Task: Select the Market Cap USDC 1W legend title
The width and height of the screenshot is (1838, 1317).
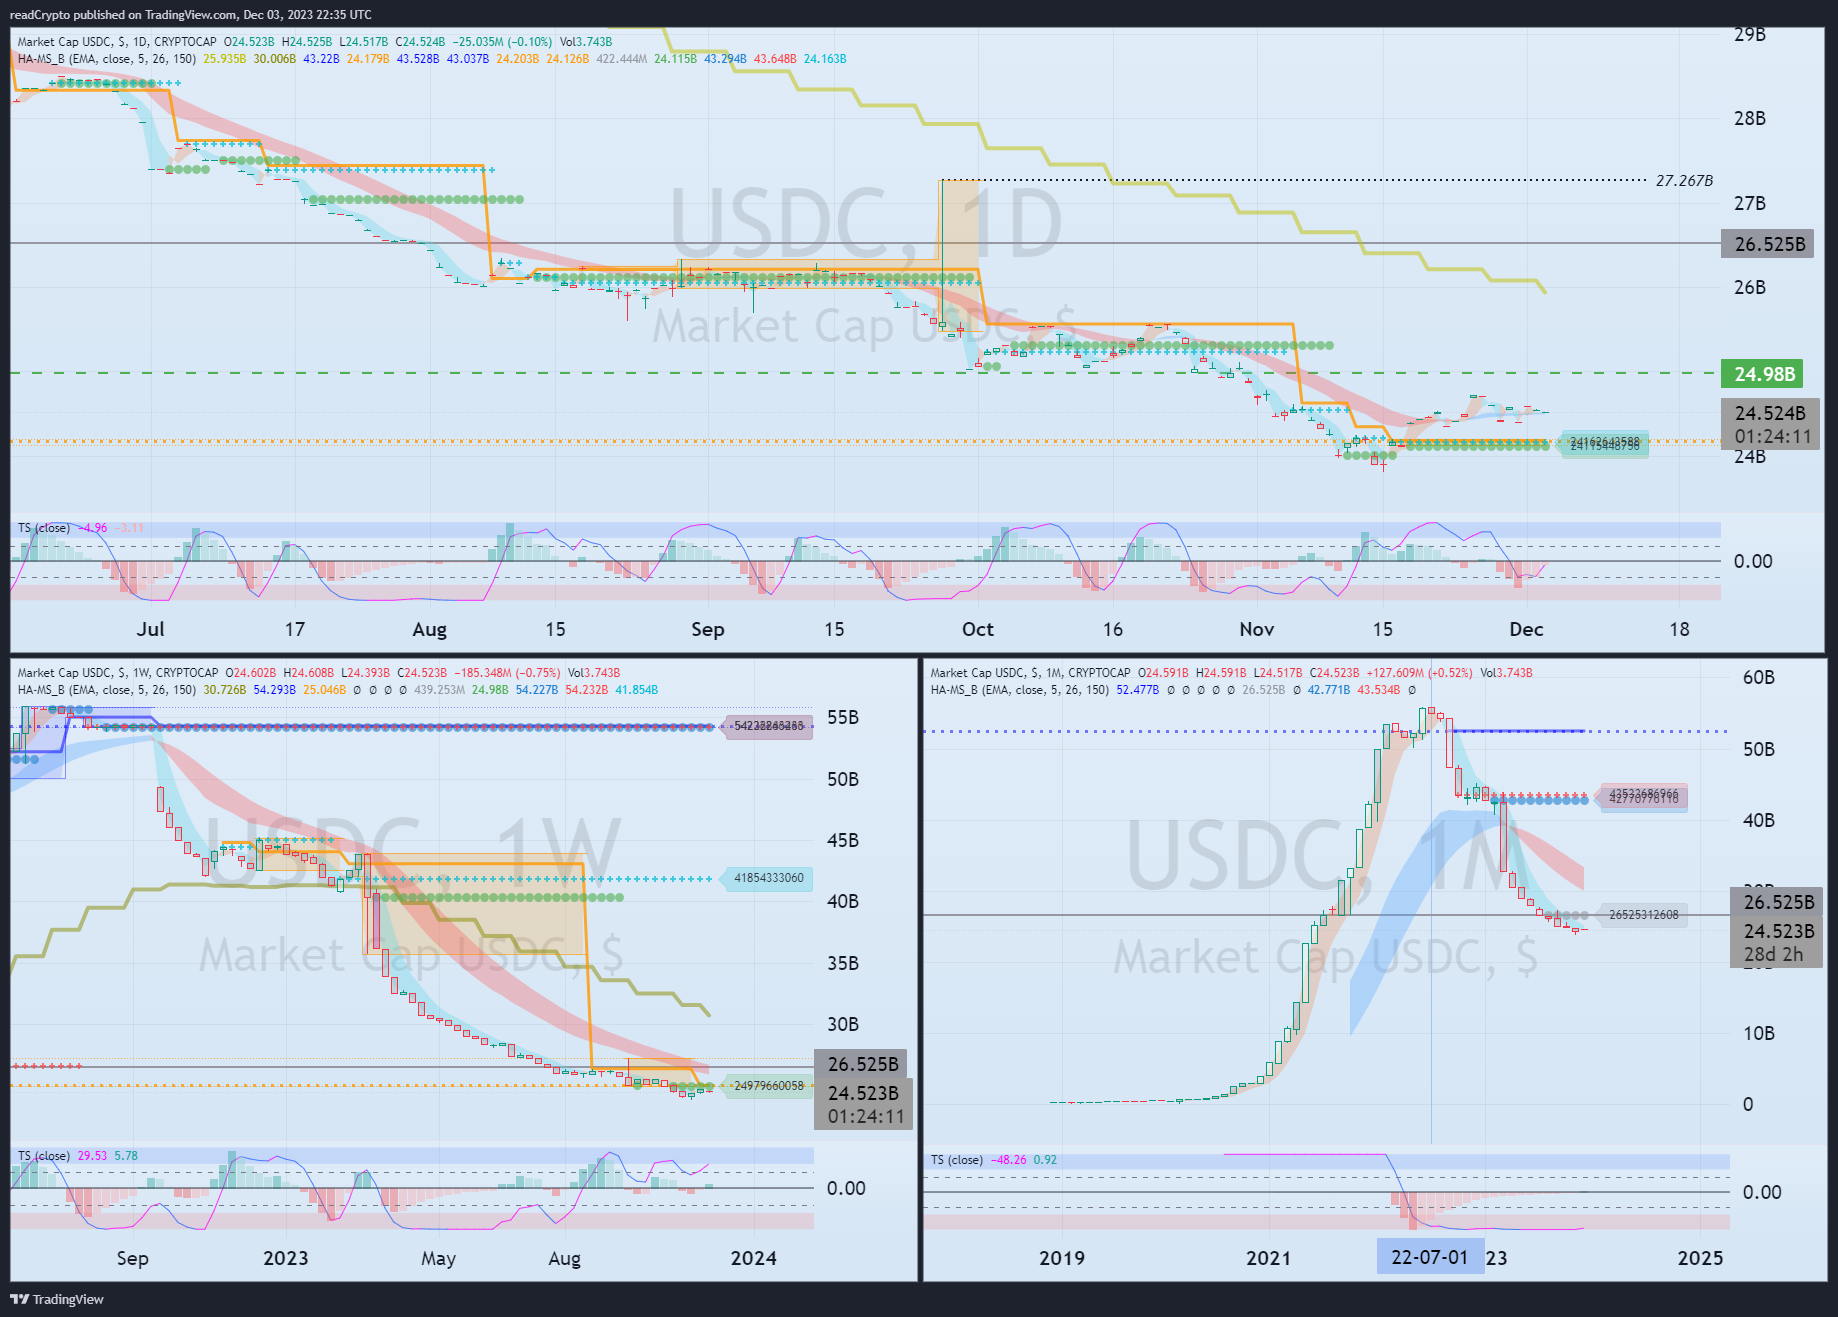Action: tap(118, 673)
